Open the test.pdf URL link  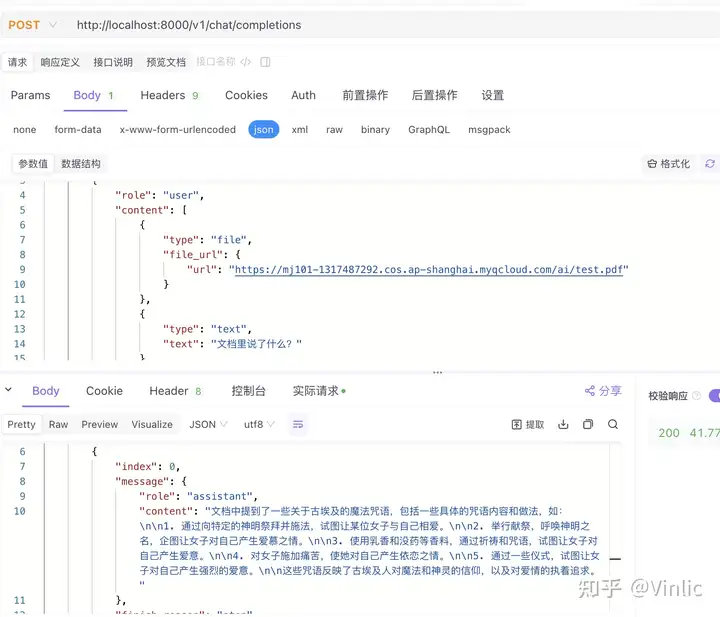pyautogui.click(x=429, y=269)
